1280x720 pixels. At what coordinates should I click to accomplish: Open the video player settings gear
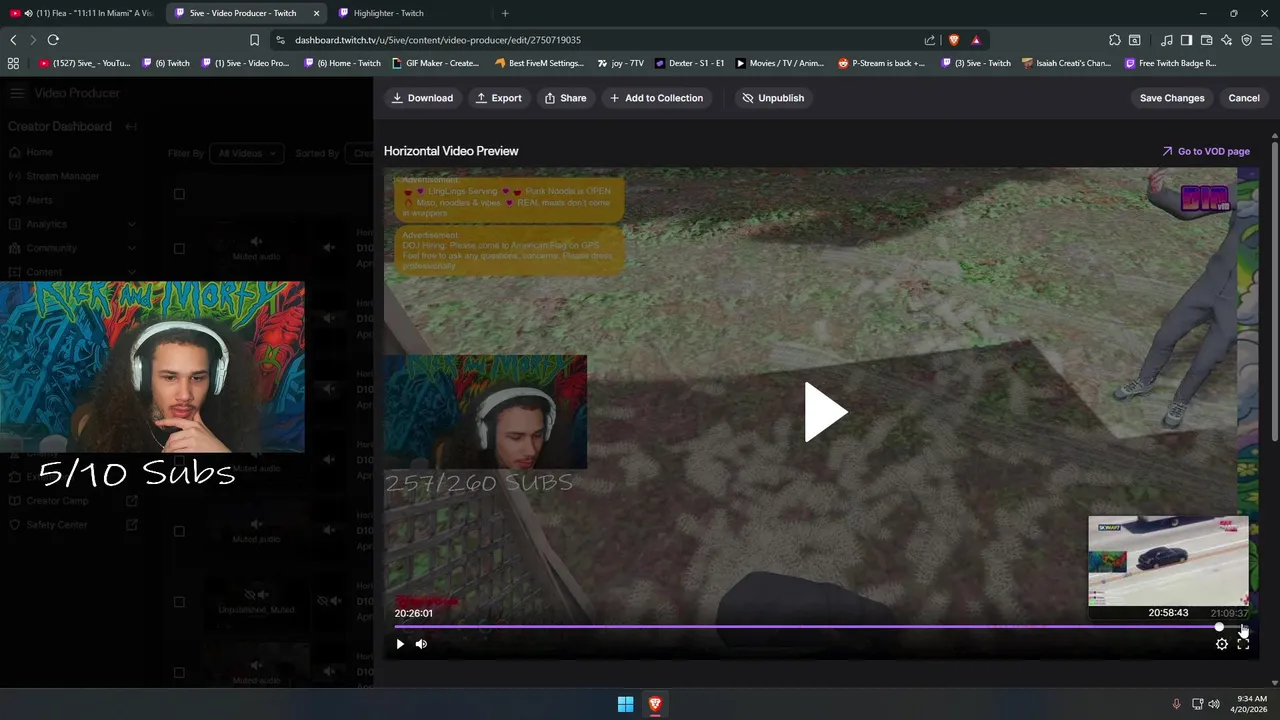pyautogui.click(x=1221, y=644)
